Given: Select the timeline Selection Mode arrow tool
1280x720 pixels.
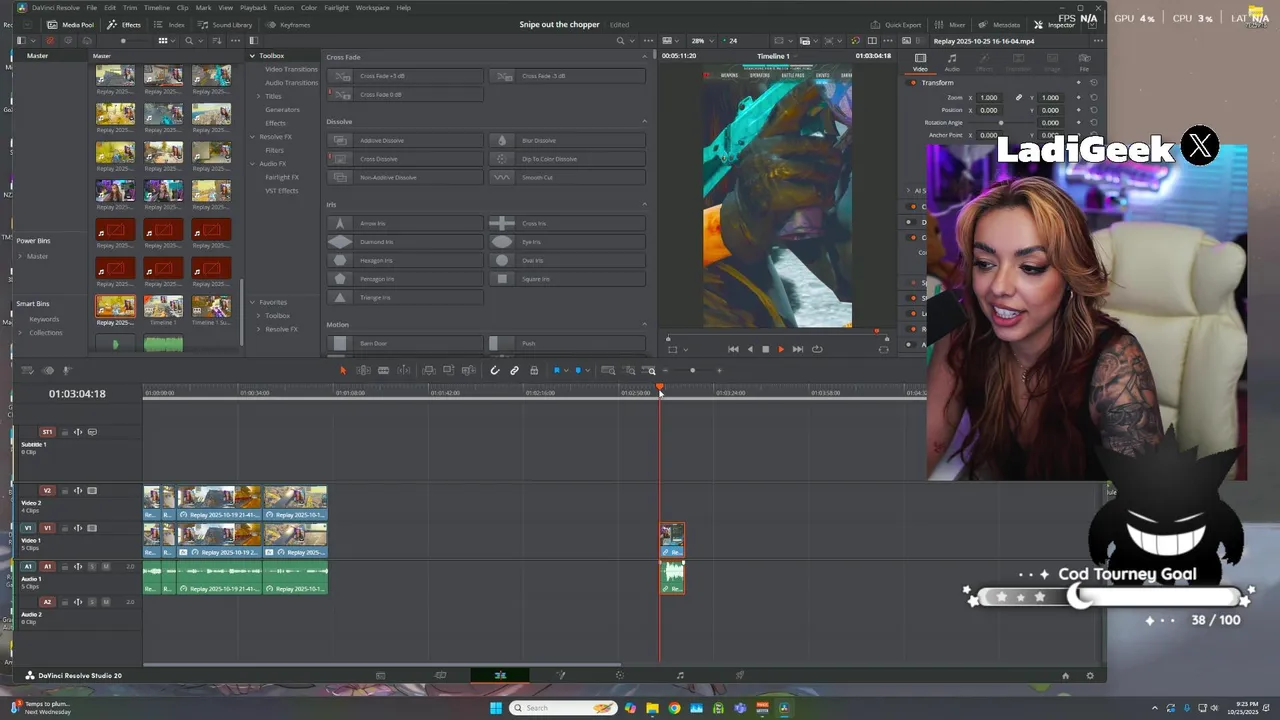Looking at the screenshot, I should [x=342, y=371].
